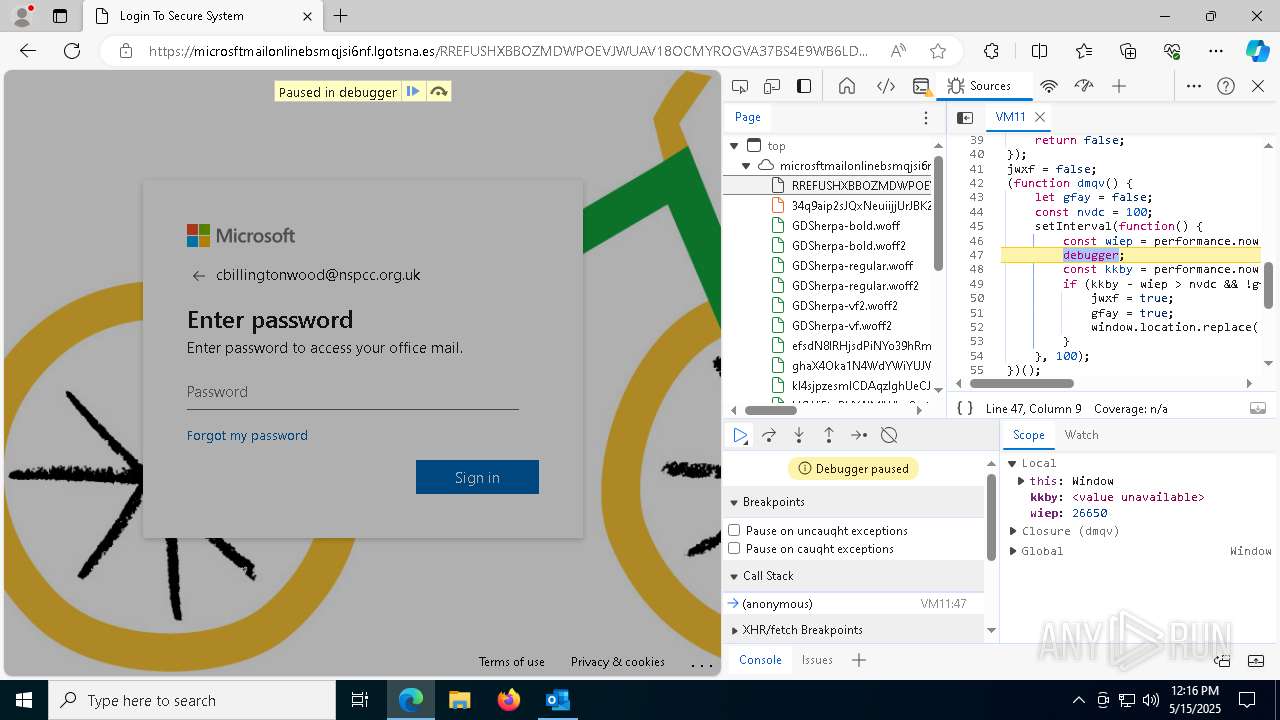The height and width of the screenshot is (720, 1280).
Task: Open the Console drawer tab
Action: coord(760,660)
